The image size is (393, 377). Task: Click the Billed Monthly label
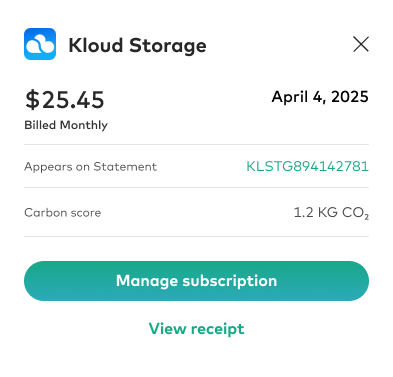pos(66,125)
